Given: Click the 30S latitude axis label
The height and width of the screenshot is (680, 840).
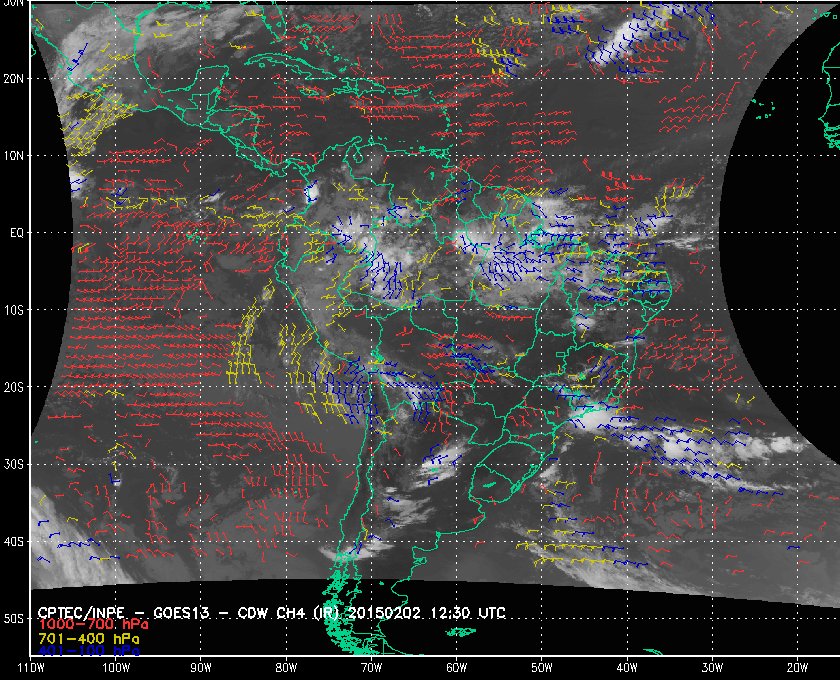Looking at the screenshot, I should 14,464.
